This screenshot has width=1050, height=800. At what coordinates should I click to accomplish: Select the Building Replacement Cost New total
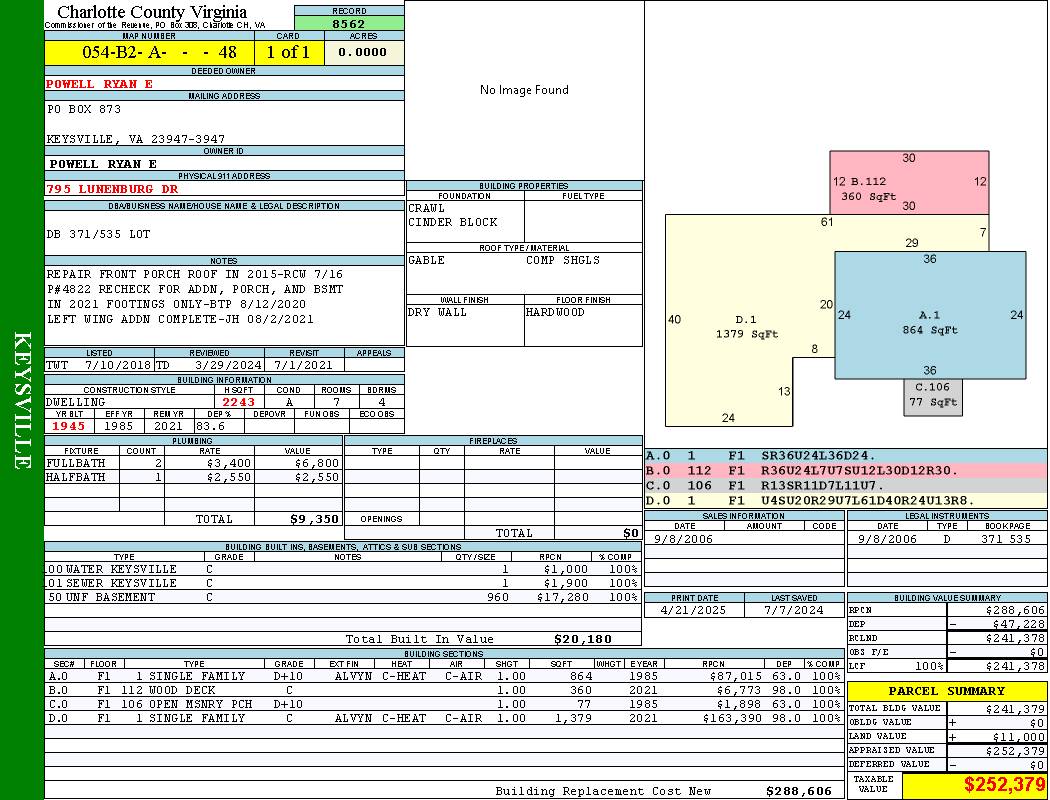798,791
